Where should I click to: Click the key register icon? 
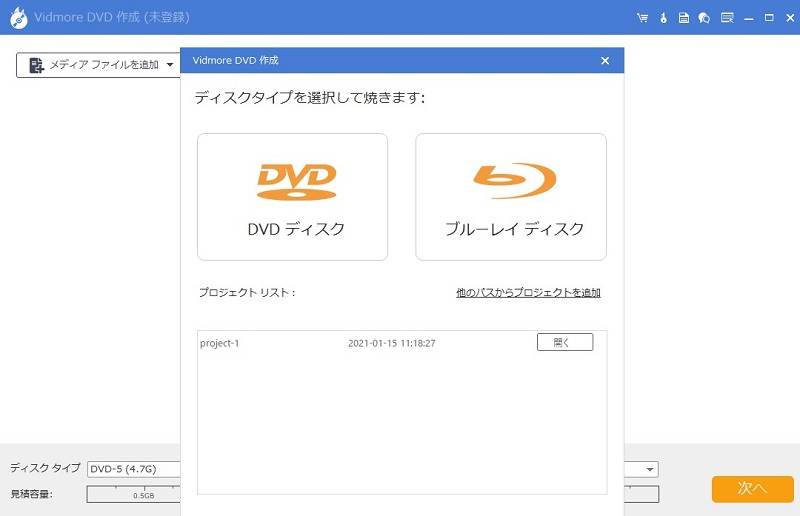pyautogui.click(x=663, y=18)
